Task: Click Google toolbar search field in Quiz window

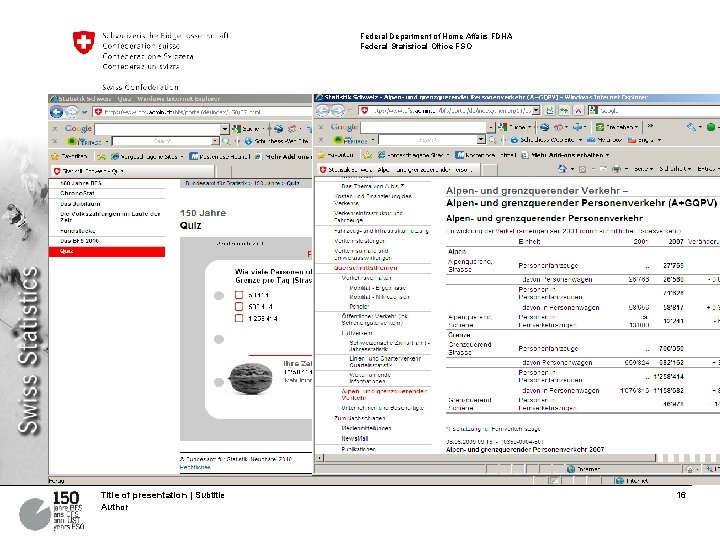Action: [157, 129]
